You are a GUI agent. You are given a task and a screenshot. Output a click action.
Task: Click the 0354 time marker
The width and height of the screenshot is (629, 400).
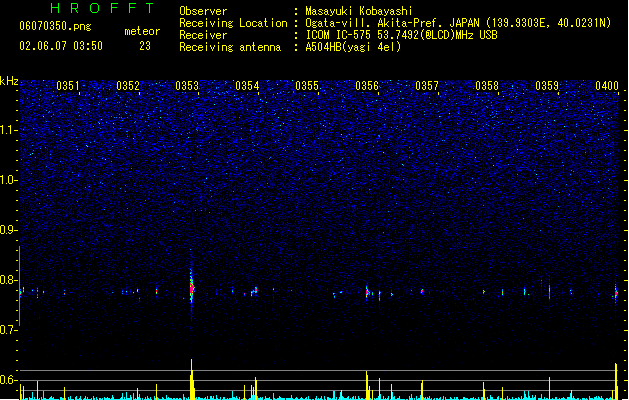pyautogui.click(x=247, y=86)
